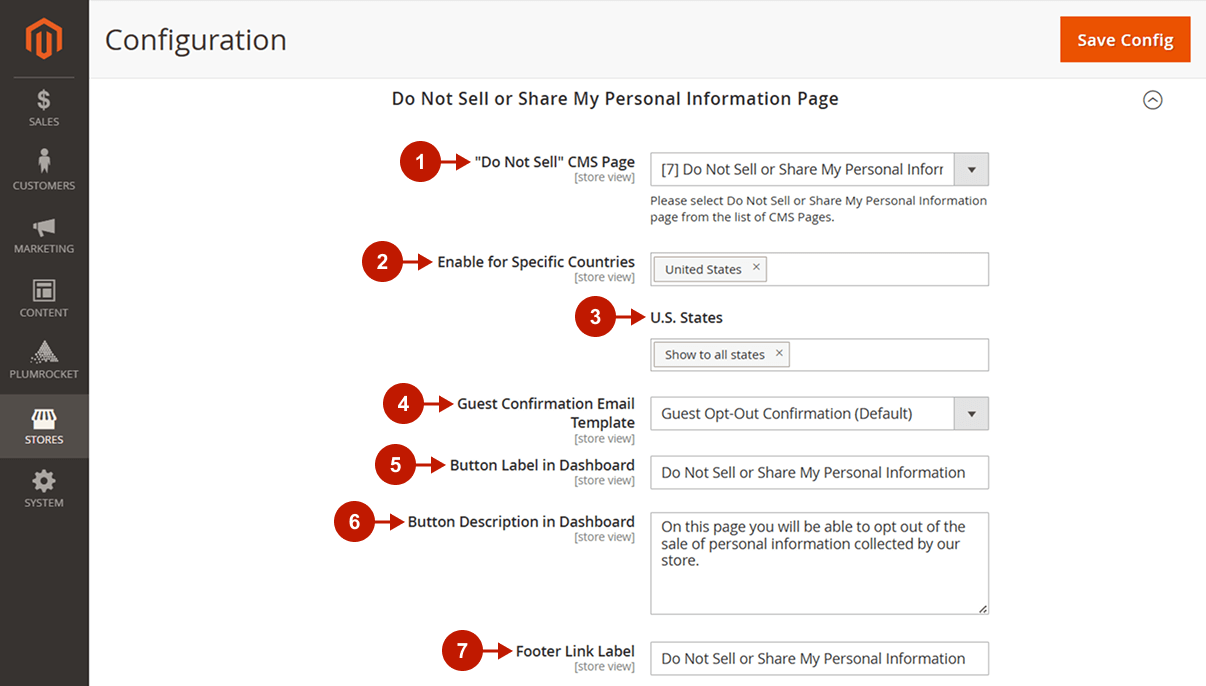Click the Magento logo icon
The height and width of the screenshot is (686, 1206).
point(44,39)
